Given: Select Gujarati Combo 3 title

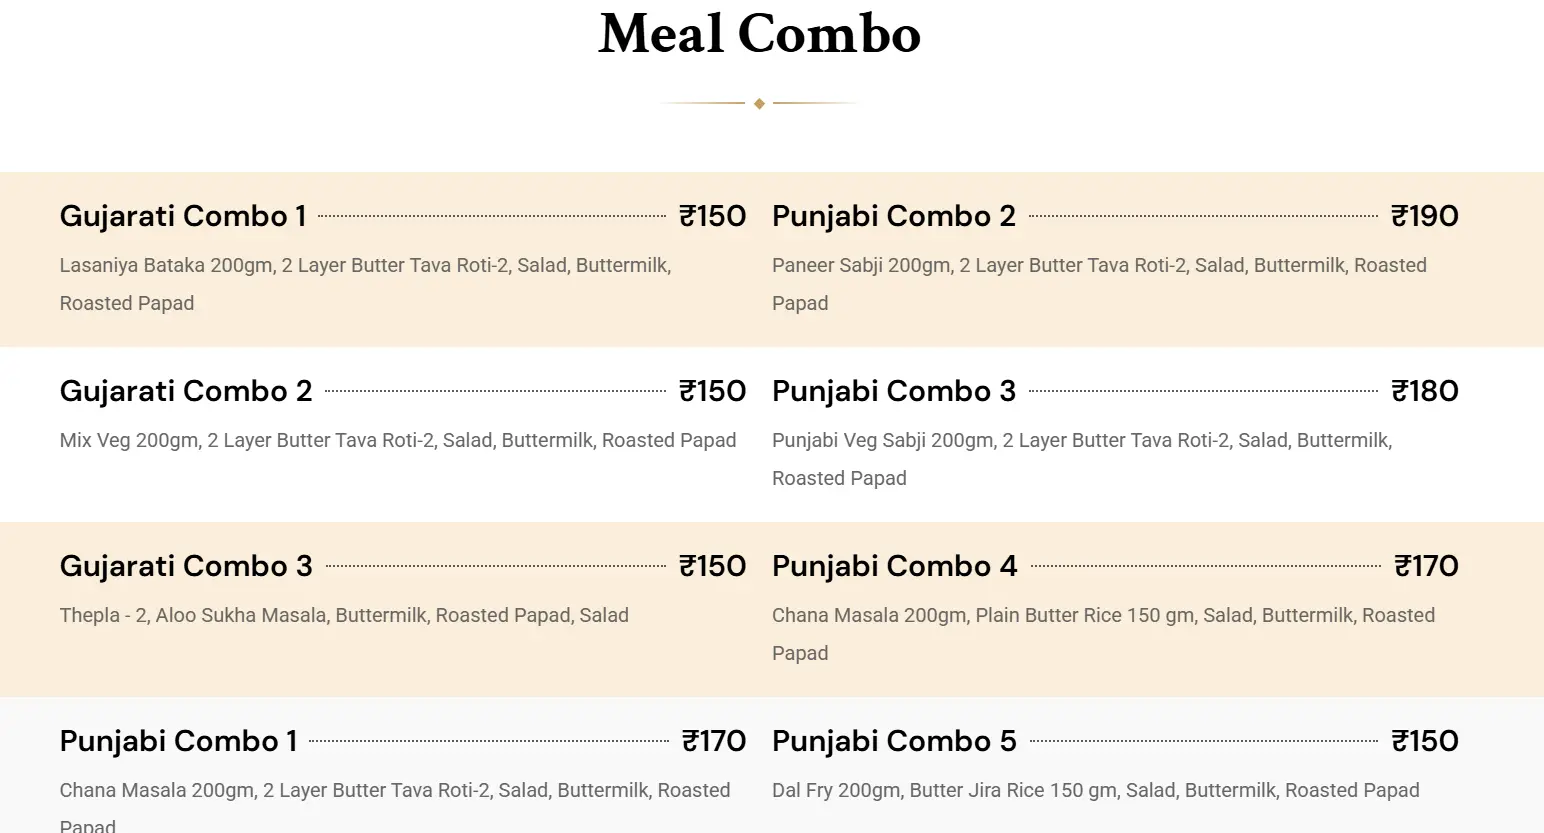Looking at the screenshot, I should (186, 566).
